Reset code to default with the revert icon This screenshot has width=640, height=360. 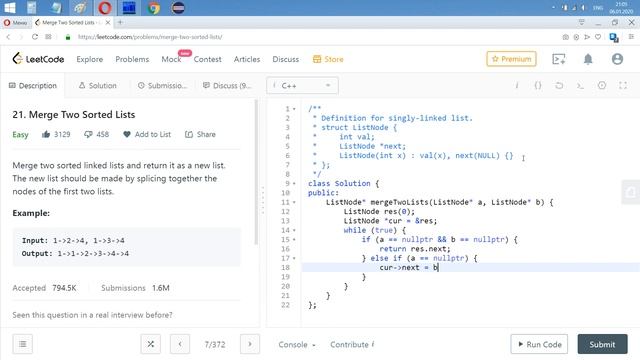(559, 86)
